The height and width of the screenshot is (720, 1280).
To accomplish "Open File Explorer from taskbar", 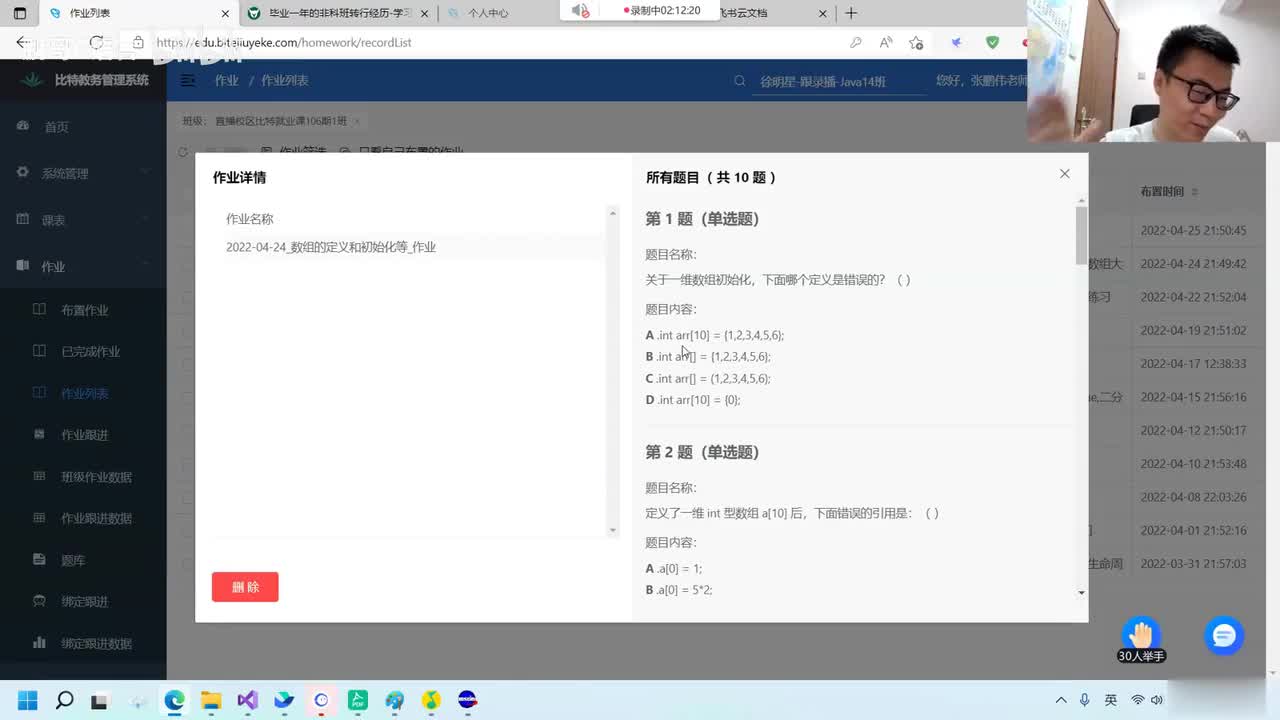I will (x=211, y=700).
